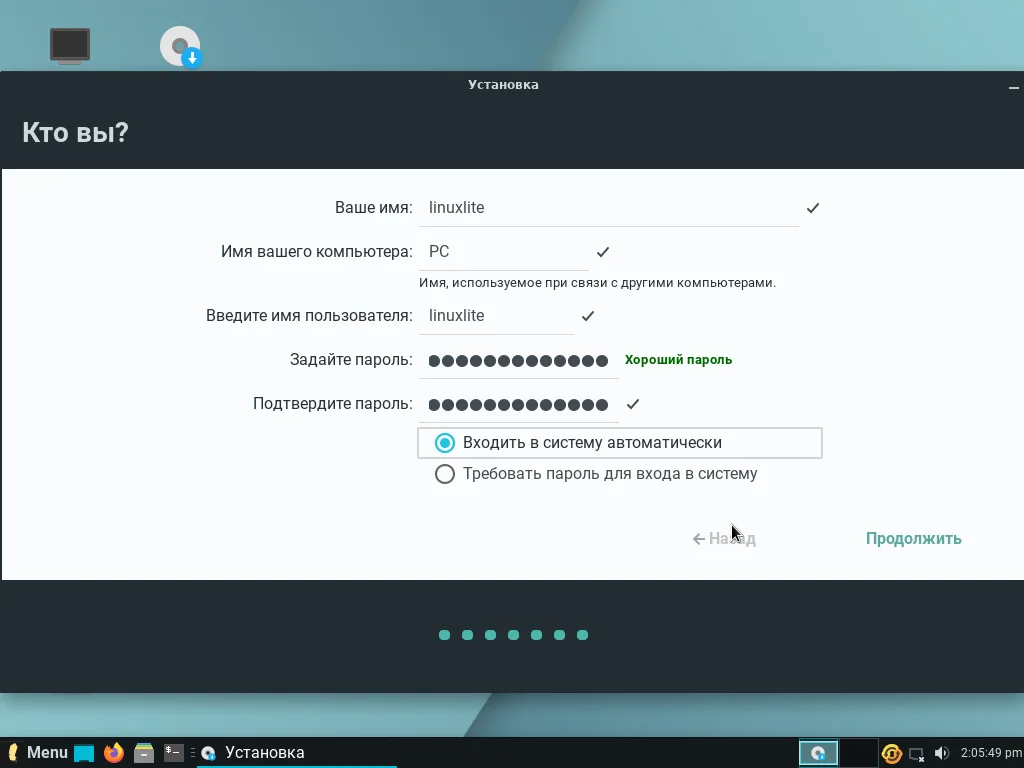The image size is (1024, 768).
Task: Click the Продолжить button
Action: [x=912, y=538]
